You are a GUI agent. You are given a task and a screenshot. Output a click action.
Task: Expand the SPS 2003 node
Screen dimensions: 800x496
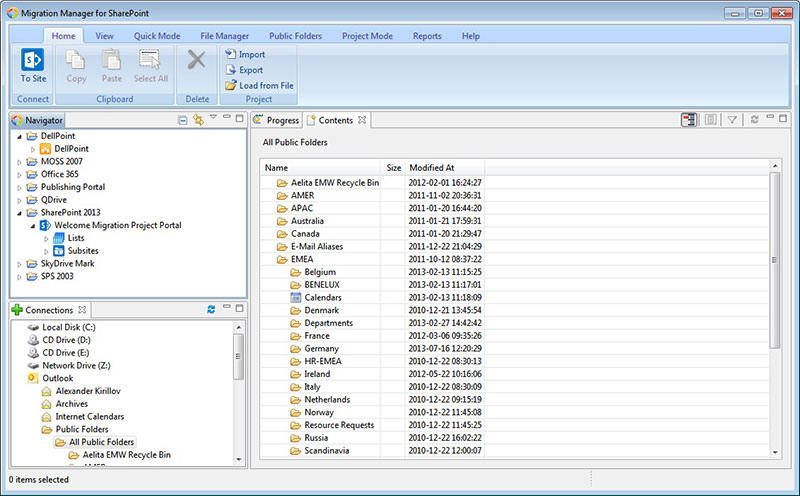tap(19, 277)
